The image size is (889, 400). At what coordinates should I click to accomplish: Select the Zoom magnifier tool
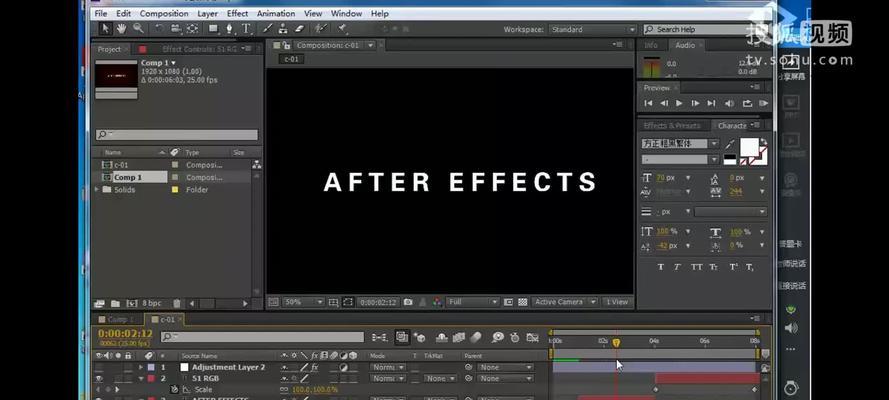(x=138, y=28)
